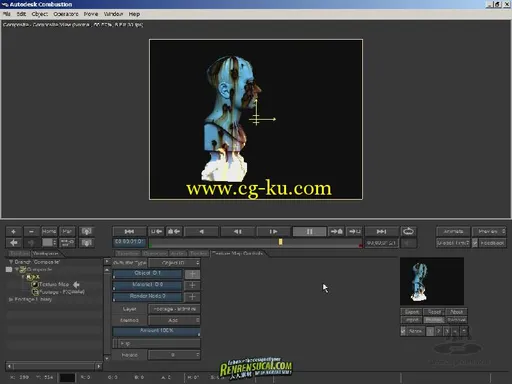The image size is (512, 384).
Task: Click the Object ID value slider
Action: pos(148,274)
